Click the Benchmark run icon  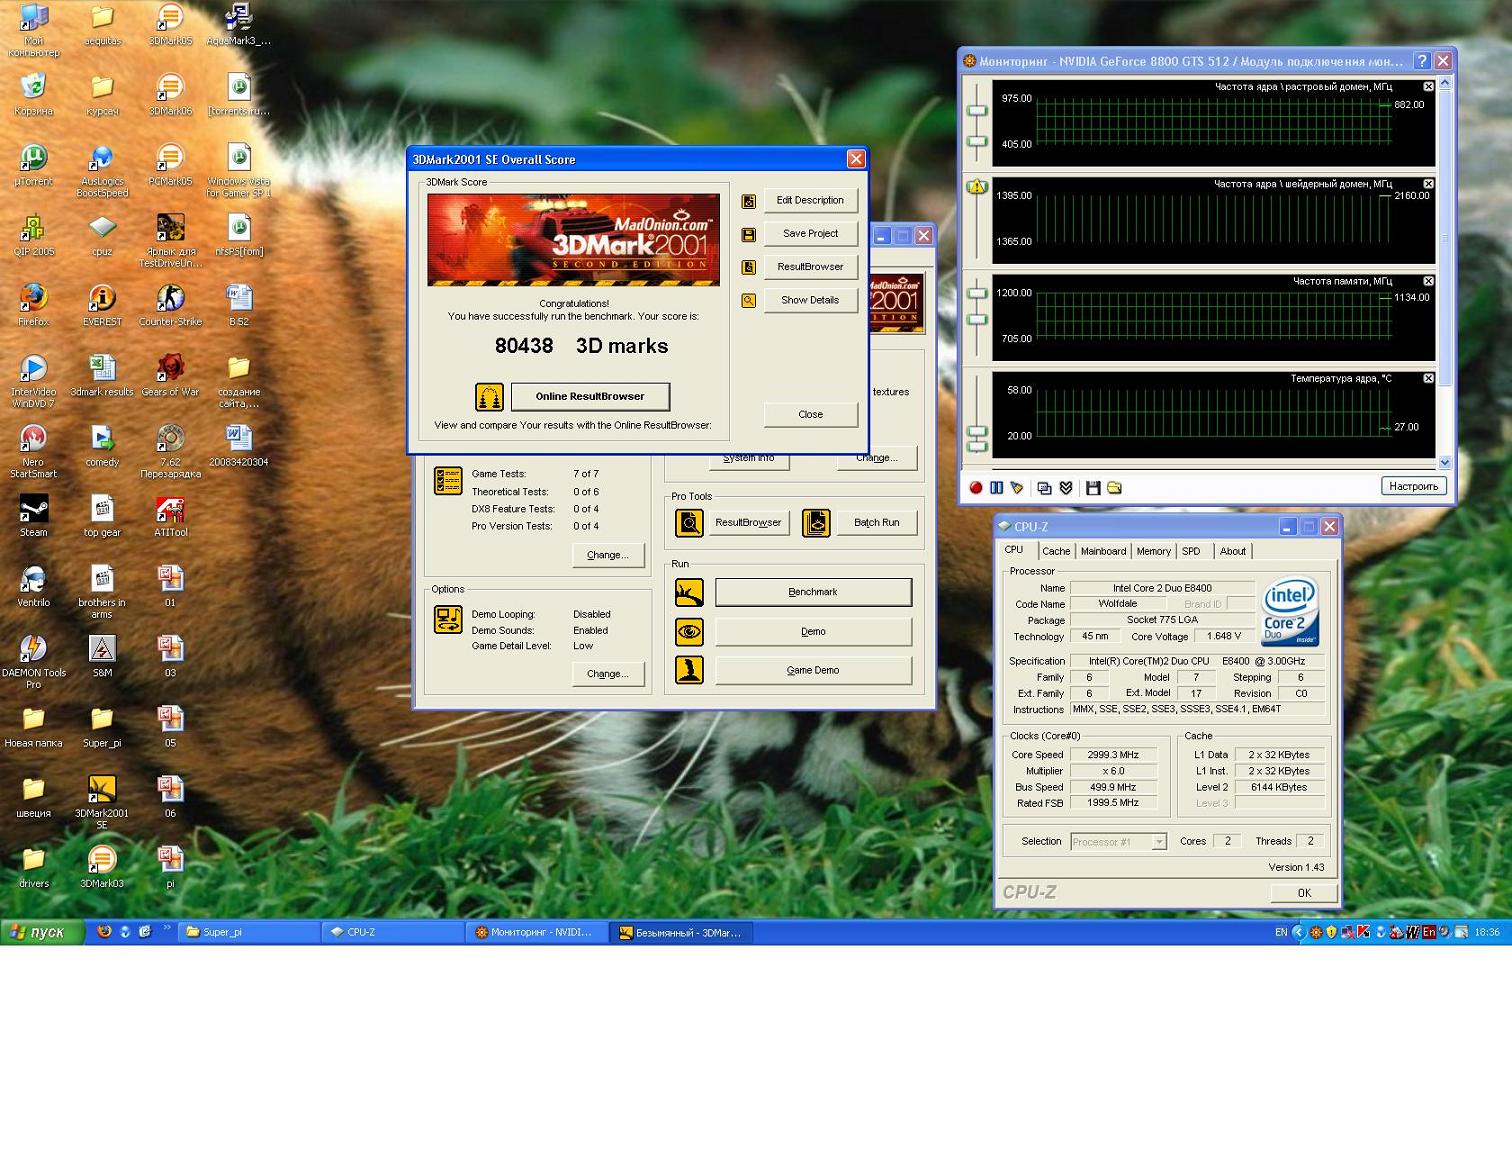[689, 592]
